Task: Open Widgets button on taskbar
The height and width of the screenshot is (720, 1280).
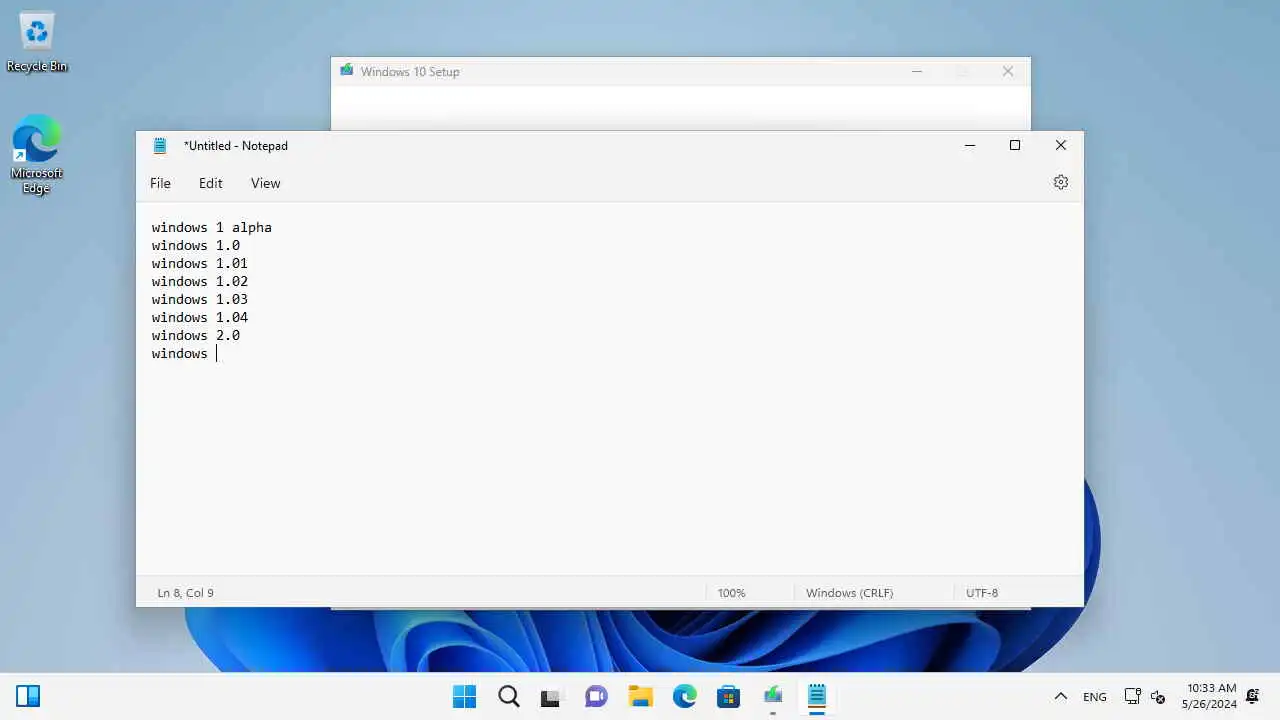Action: (28, 696)
